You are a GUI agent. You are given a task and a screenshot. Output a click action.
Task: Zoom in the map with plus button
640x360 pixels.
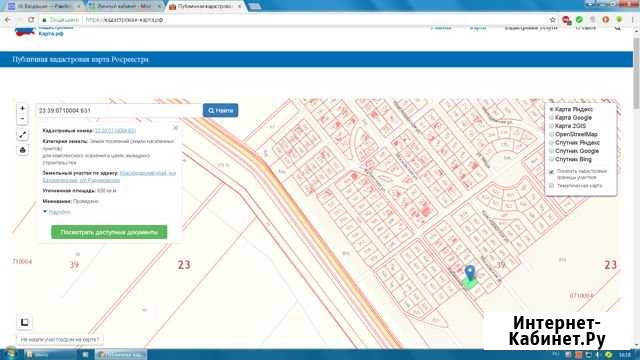[x=22, y=108]
